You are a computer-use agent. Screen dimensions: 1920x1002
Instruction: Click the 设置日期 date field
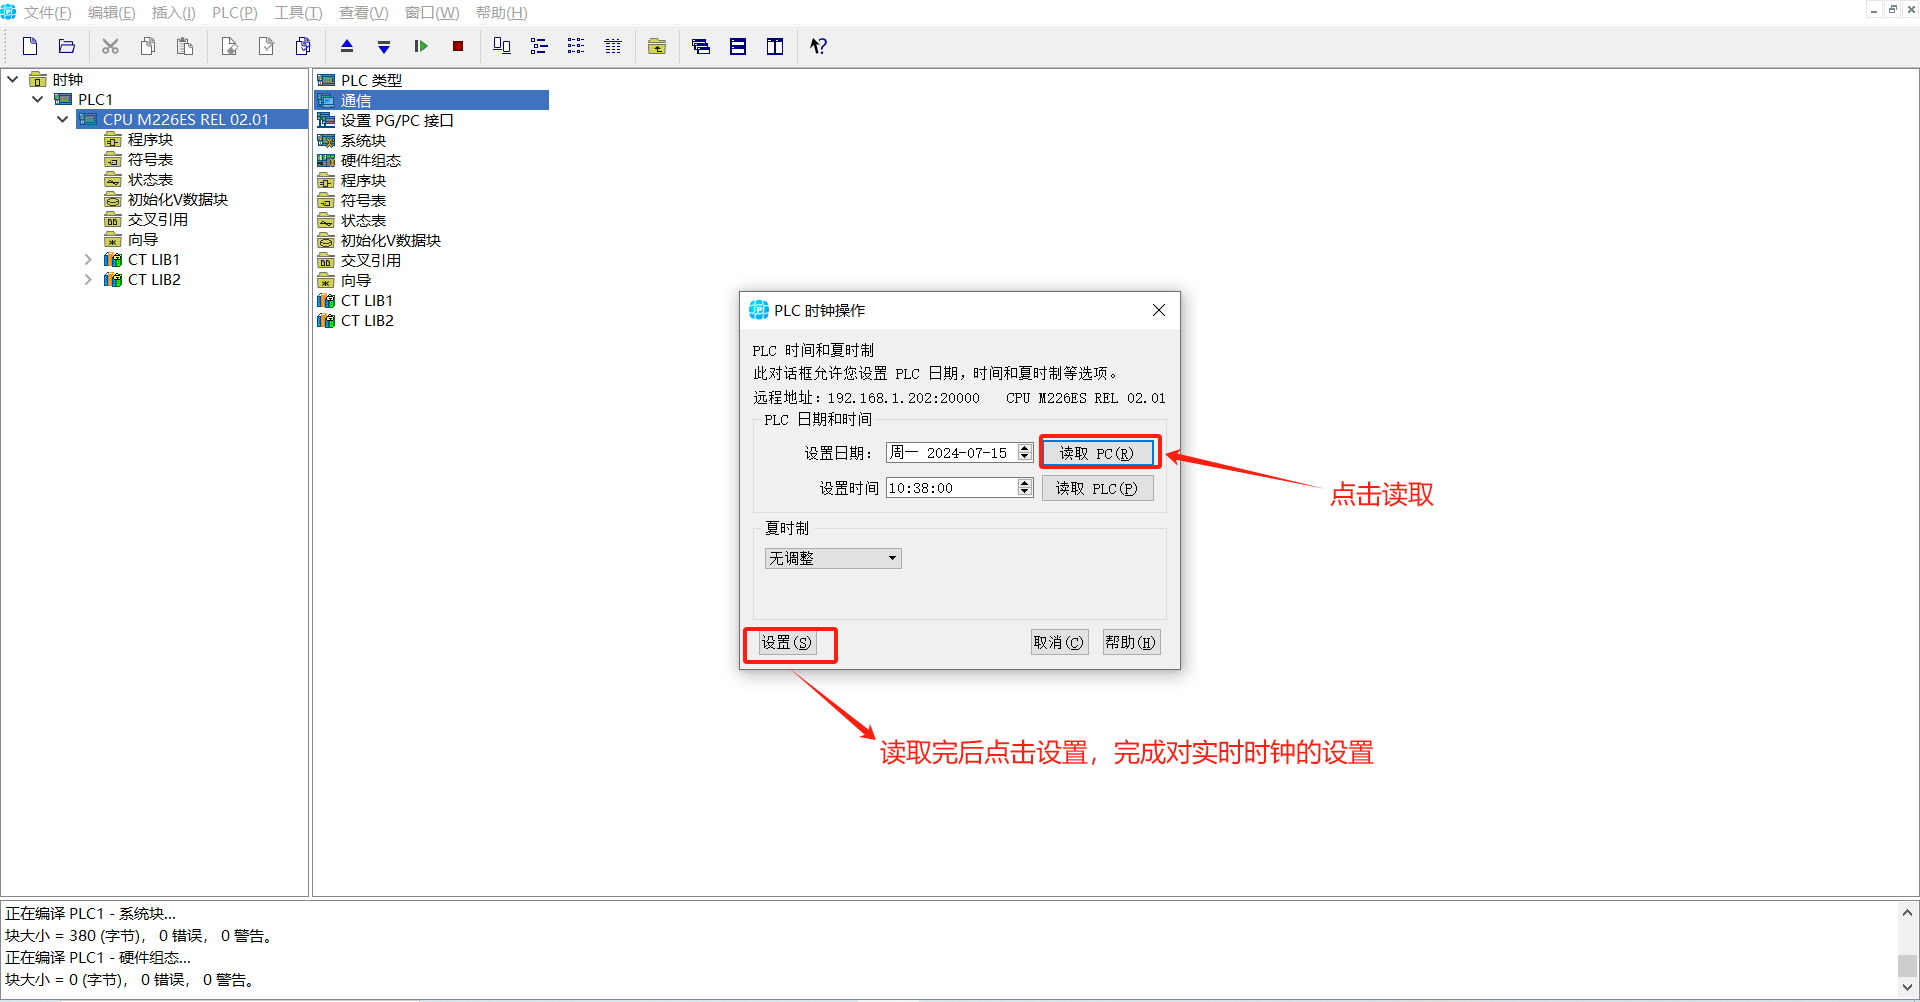[x=952, y=452]
